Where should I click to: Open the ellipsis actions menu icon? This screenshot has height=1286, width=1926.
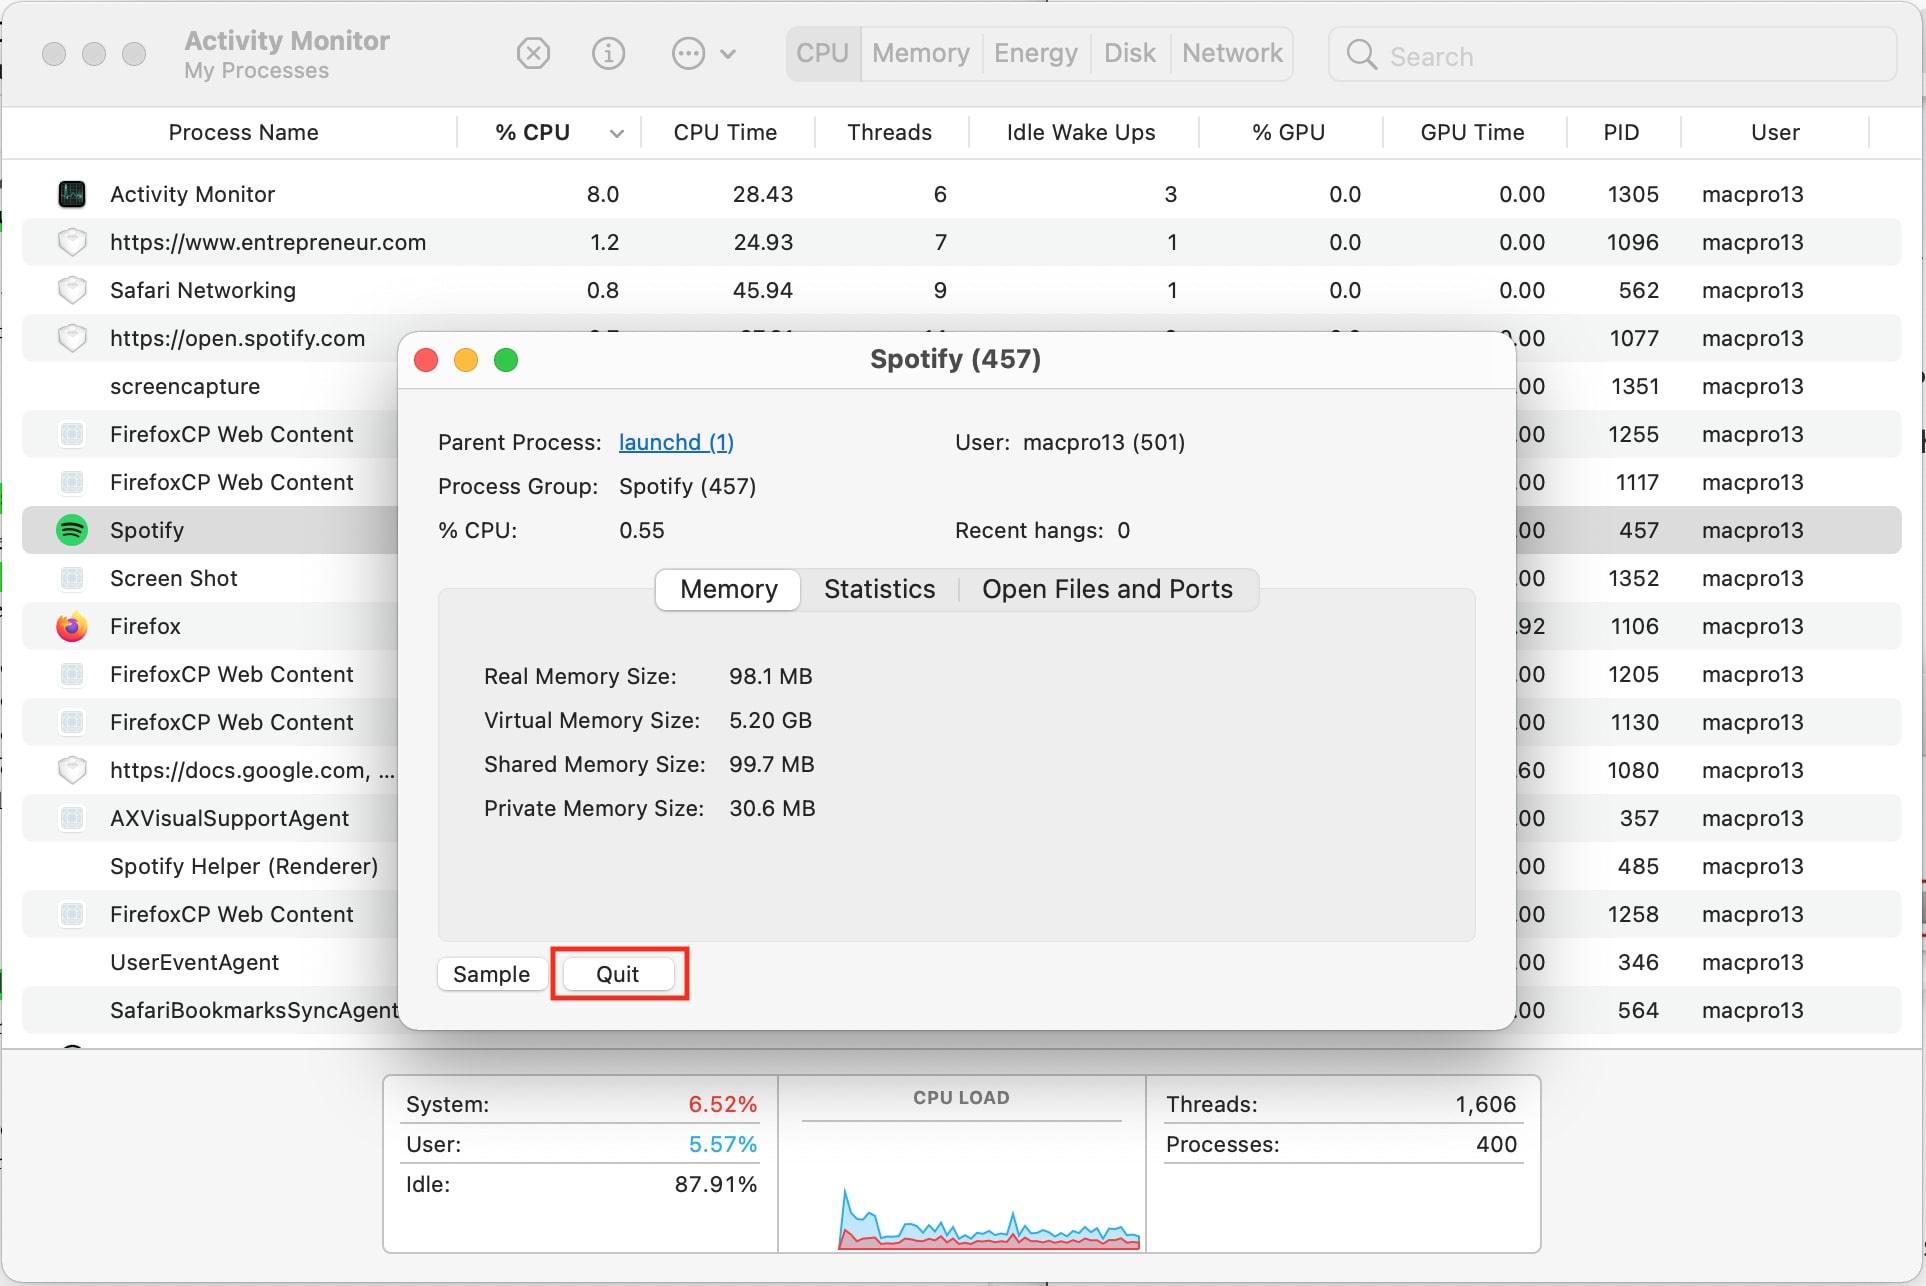pyautogui.click(x=688, y=53)
